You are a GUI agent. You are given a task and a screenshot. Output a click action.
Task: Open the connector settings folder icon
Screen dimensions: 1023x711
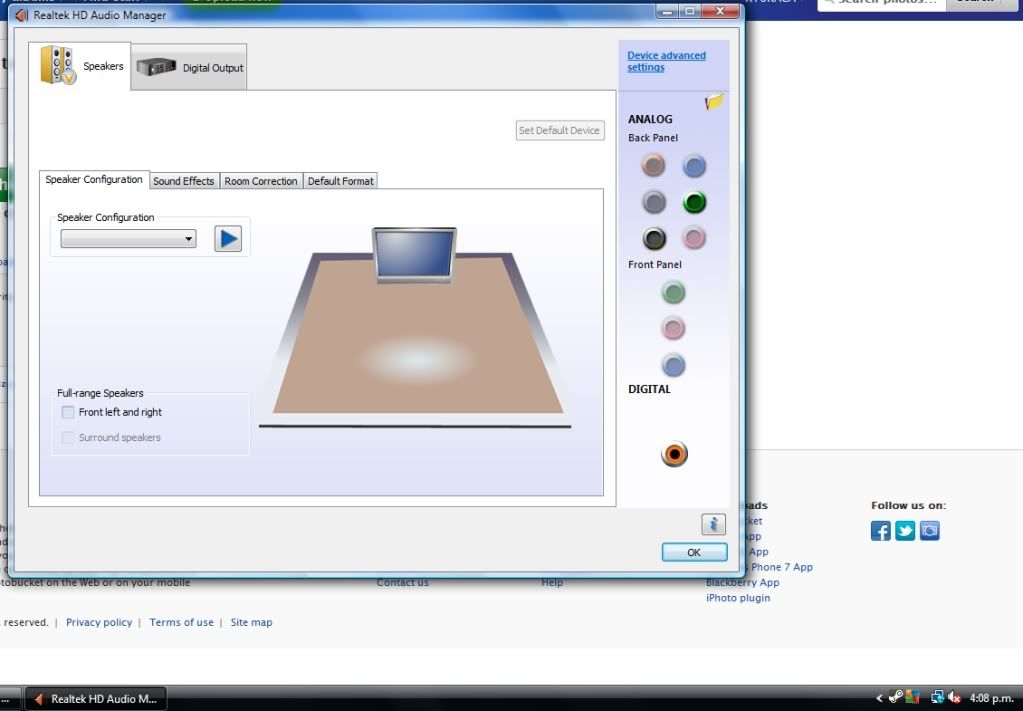coord(714,102)
